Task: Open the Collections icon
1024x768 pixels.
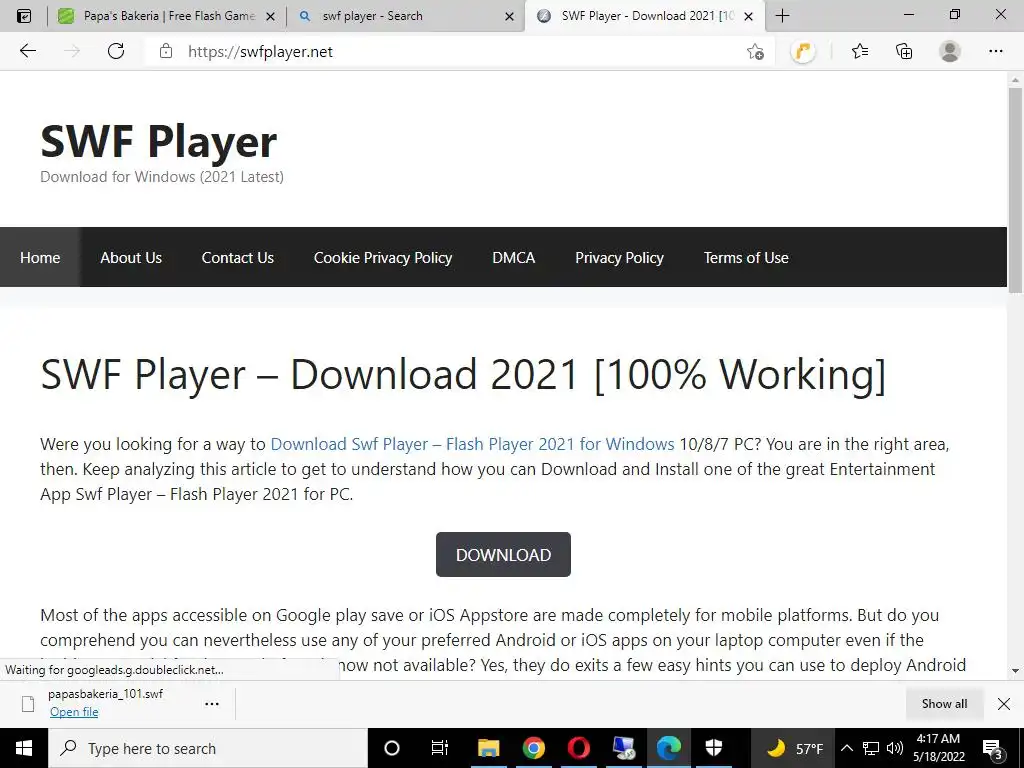Action: tap(904, 51)
